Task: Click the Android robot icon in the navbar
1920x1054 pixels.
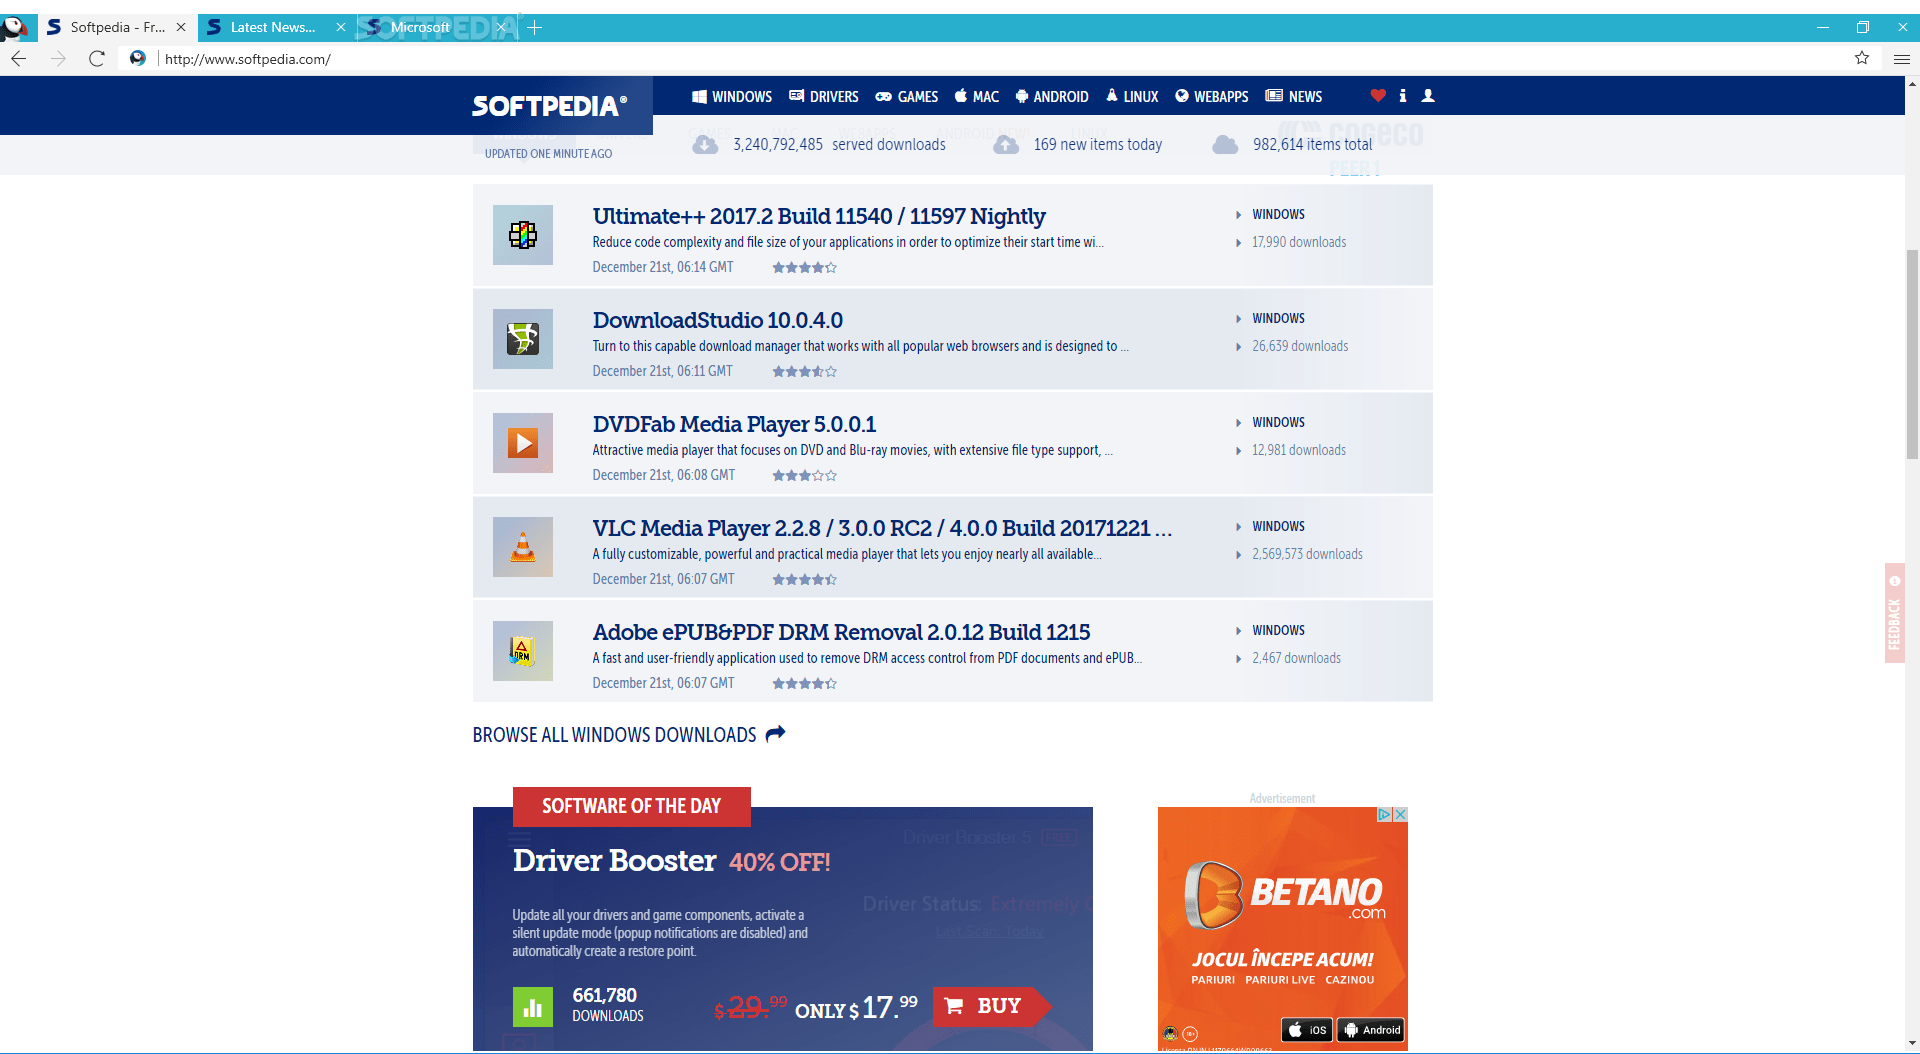Action: [x=1021, y=96]
